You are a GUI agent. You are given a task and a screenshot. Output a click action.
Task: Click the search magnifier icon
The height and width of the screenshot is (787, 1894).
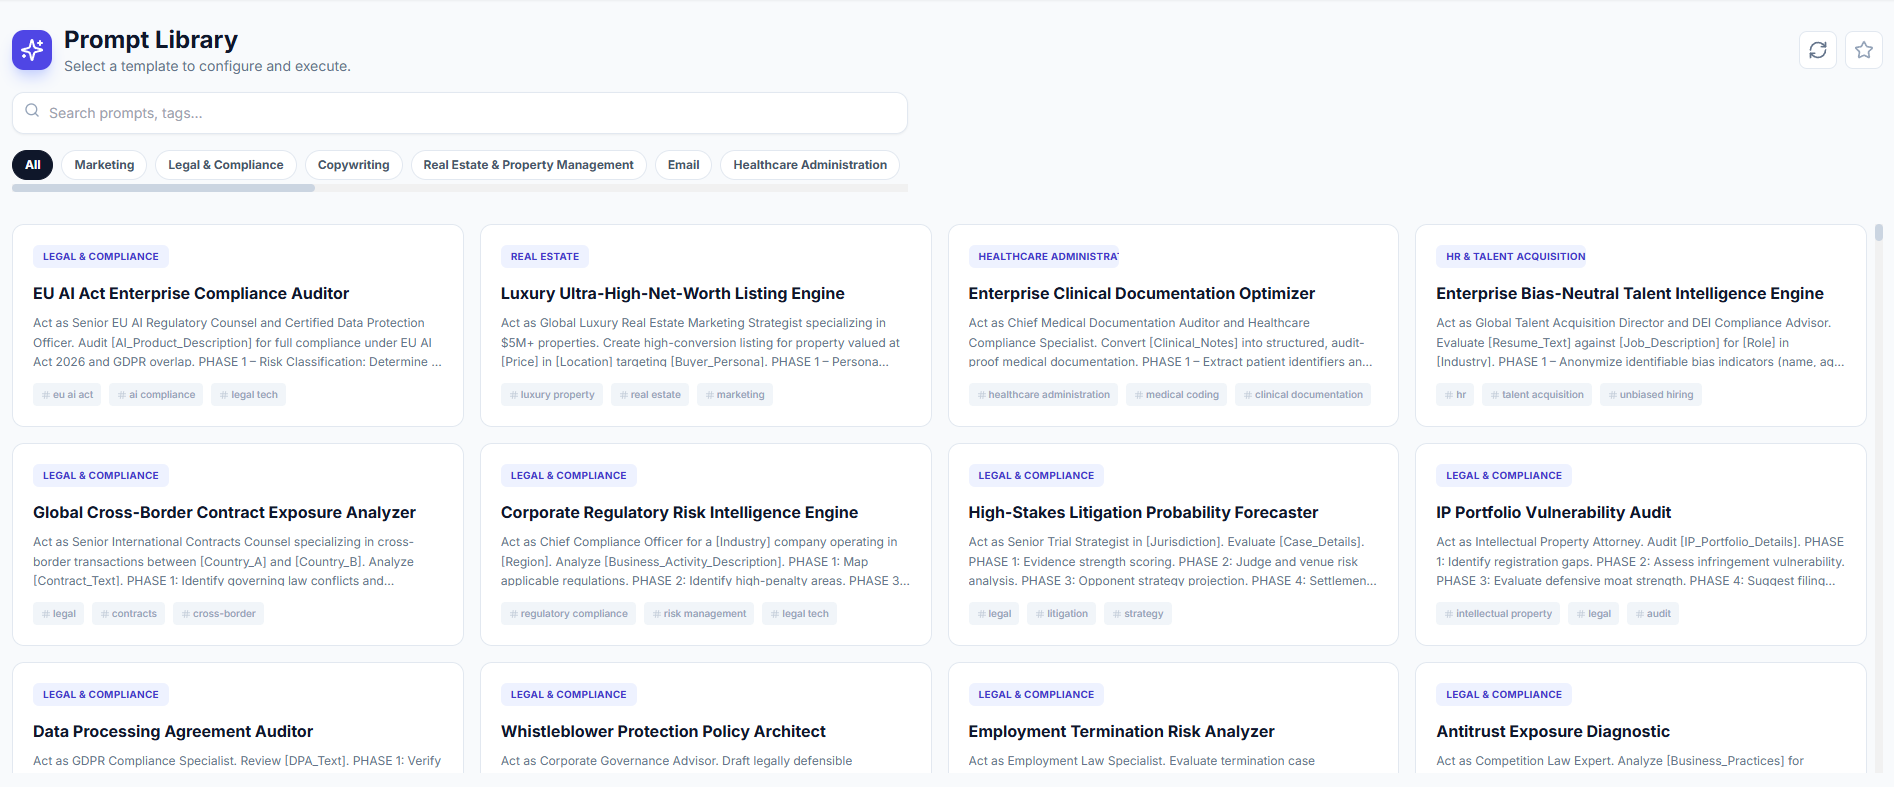pos(32,111)
